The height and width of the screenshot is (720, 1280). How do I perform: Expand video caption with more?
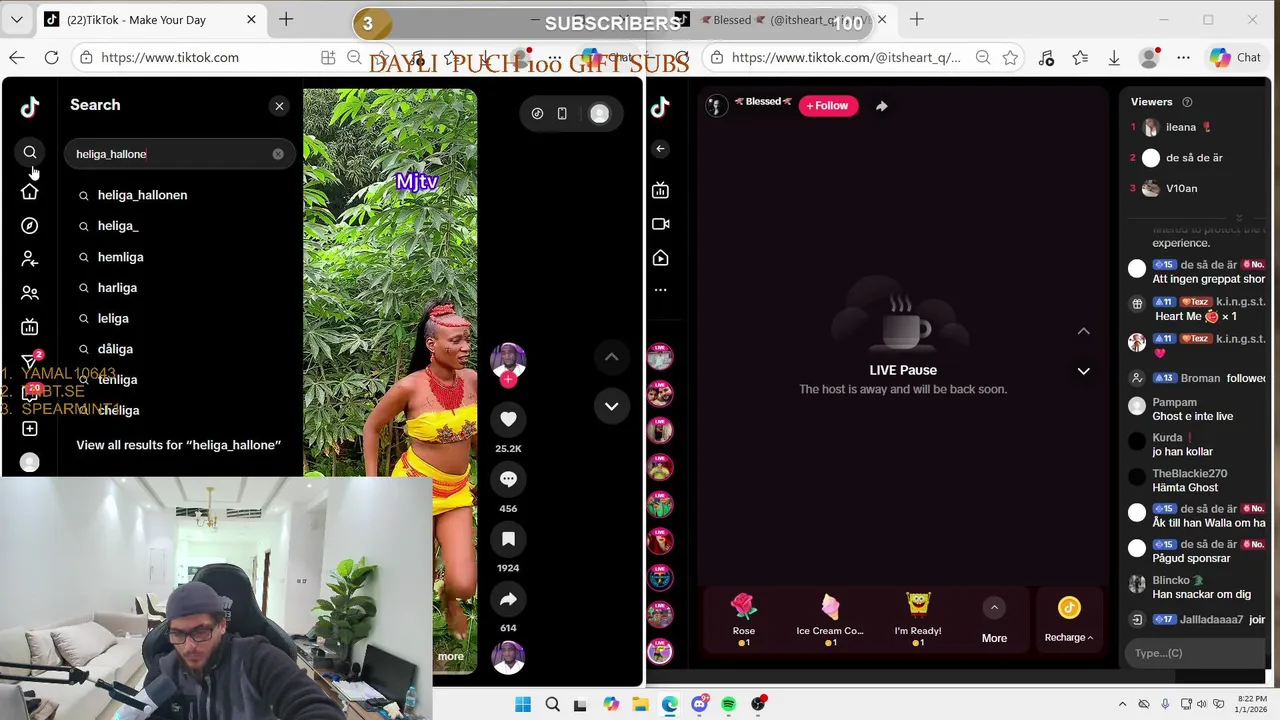450,657
